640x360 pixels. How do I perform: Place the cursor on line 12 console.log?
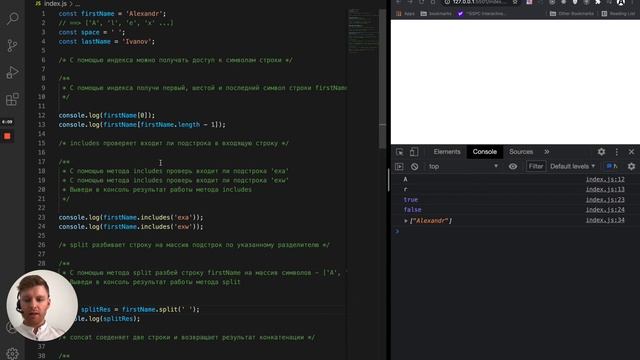[x=107, y=116]
